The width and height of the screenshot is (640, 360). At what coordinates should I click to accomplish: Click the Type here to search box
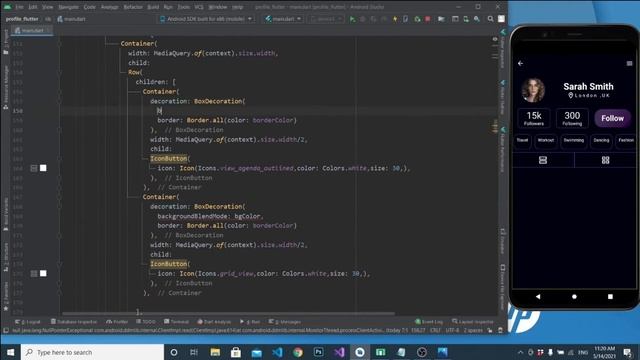[92, 352]
